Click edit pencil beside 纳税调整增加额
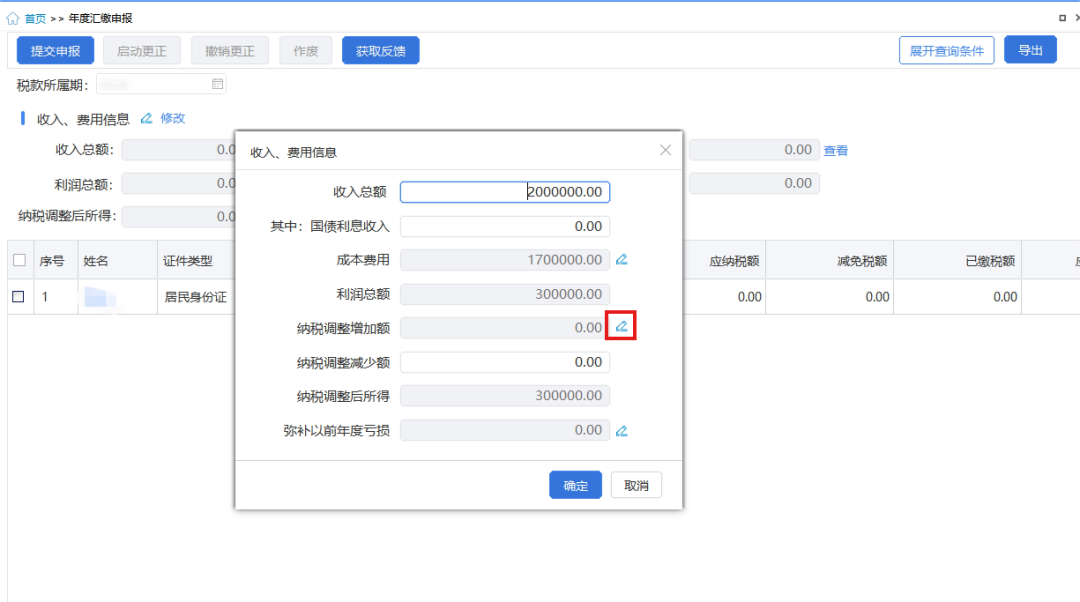Viewport: 1080px width, 602px height. pyautogui.click(x=621, y=327)
